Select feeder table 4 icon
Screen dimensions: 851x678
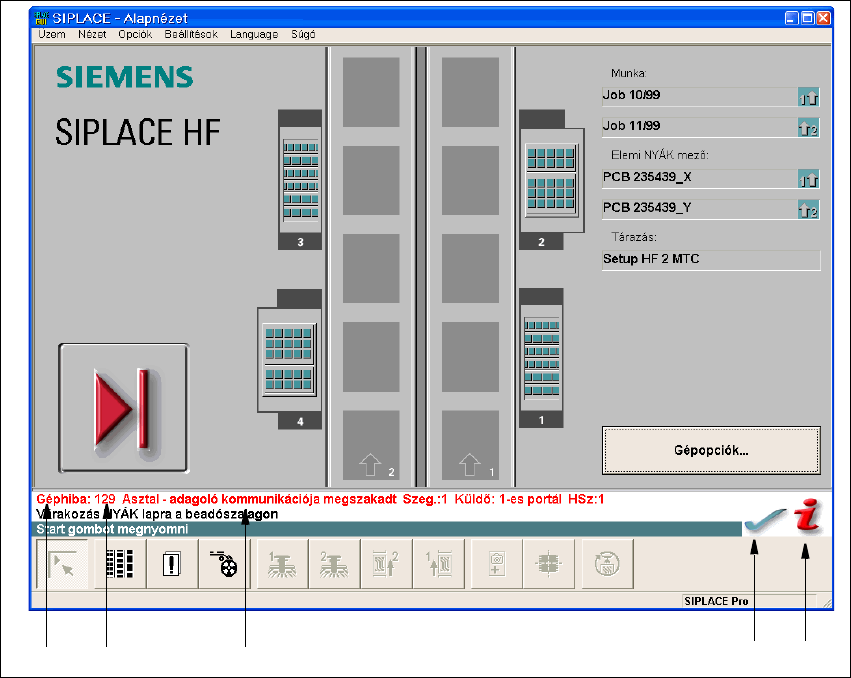pyautogui.click(x=290, y=359)
